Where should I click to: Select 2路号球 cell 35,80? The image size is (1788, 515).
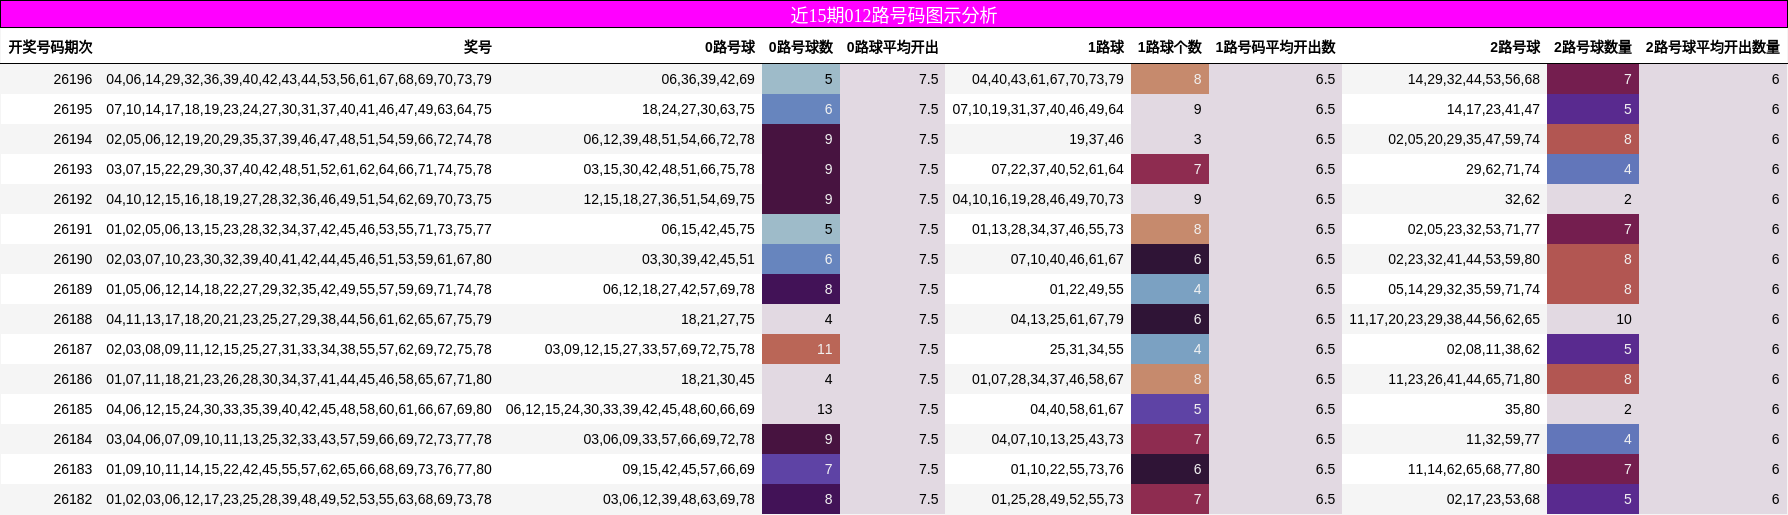1522,409
